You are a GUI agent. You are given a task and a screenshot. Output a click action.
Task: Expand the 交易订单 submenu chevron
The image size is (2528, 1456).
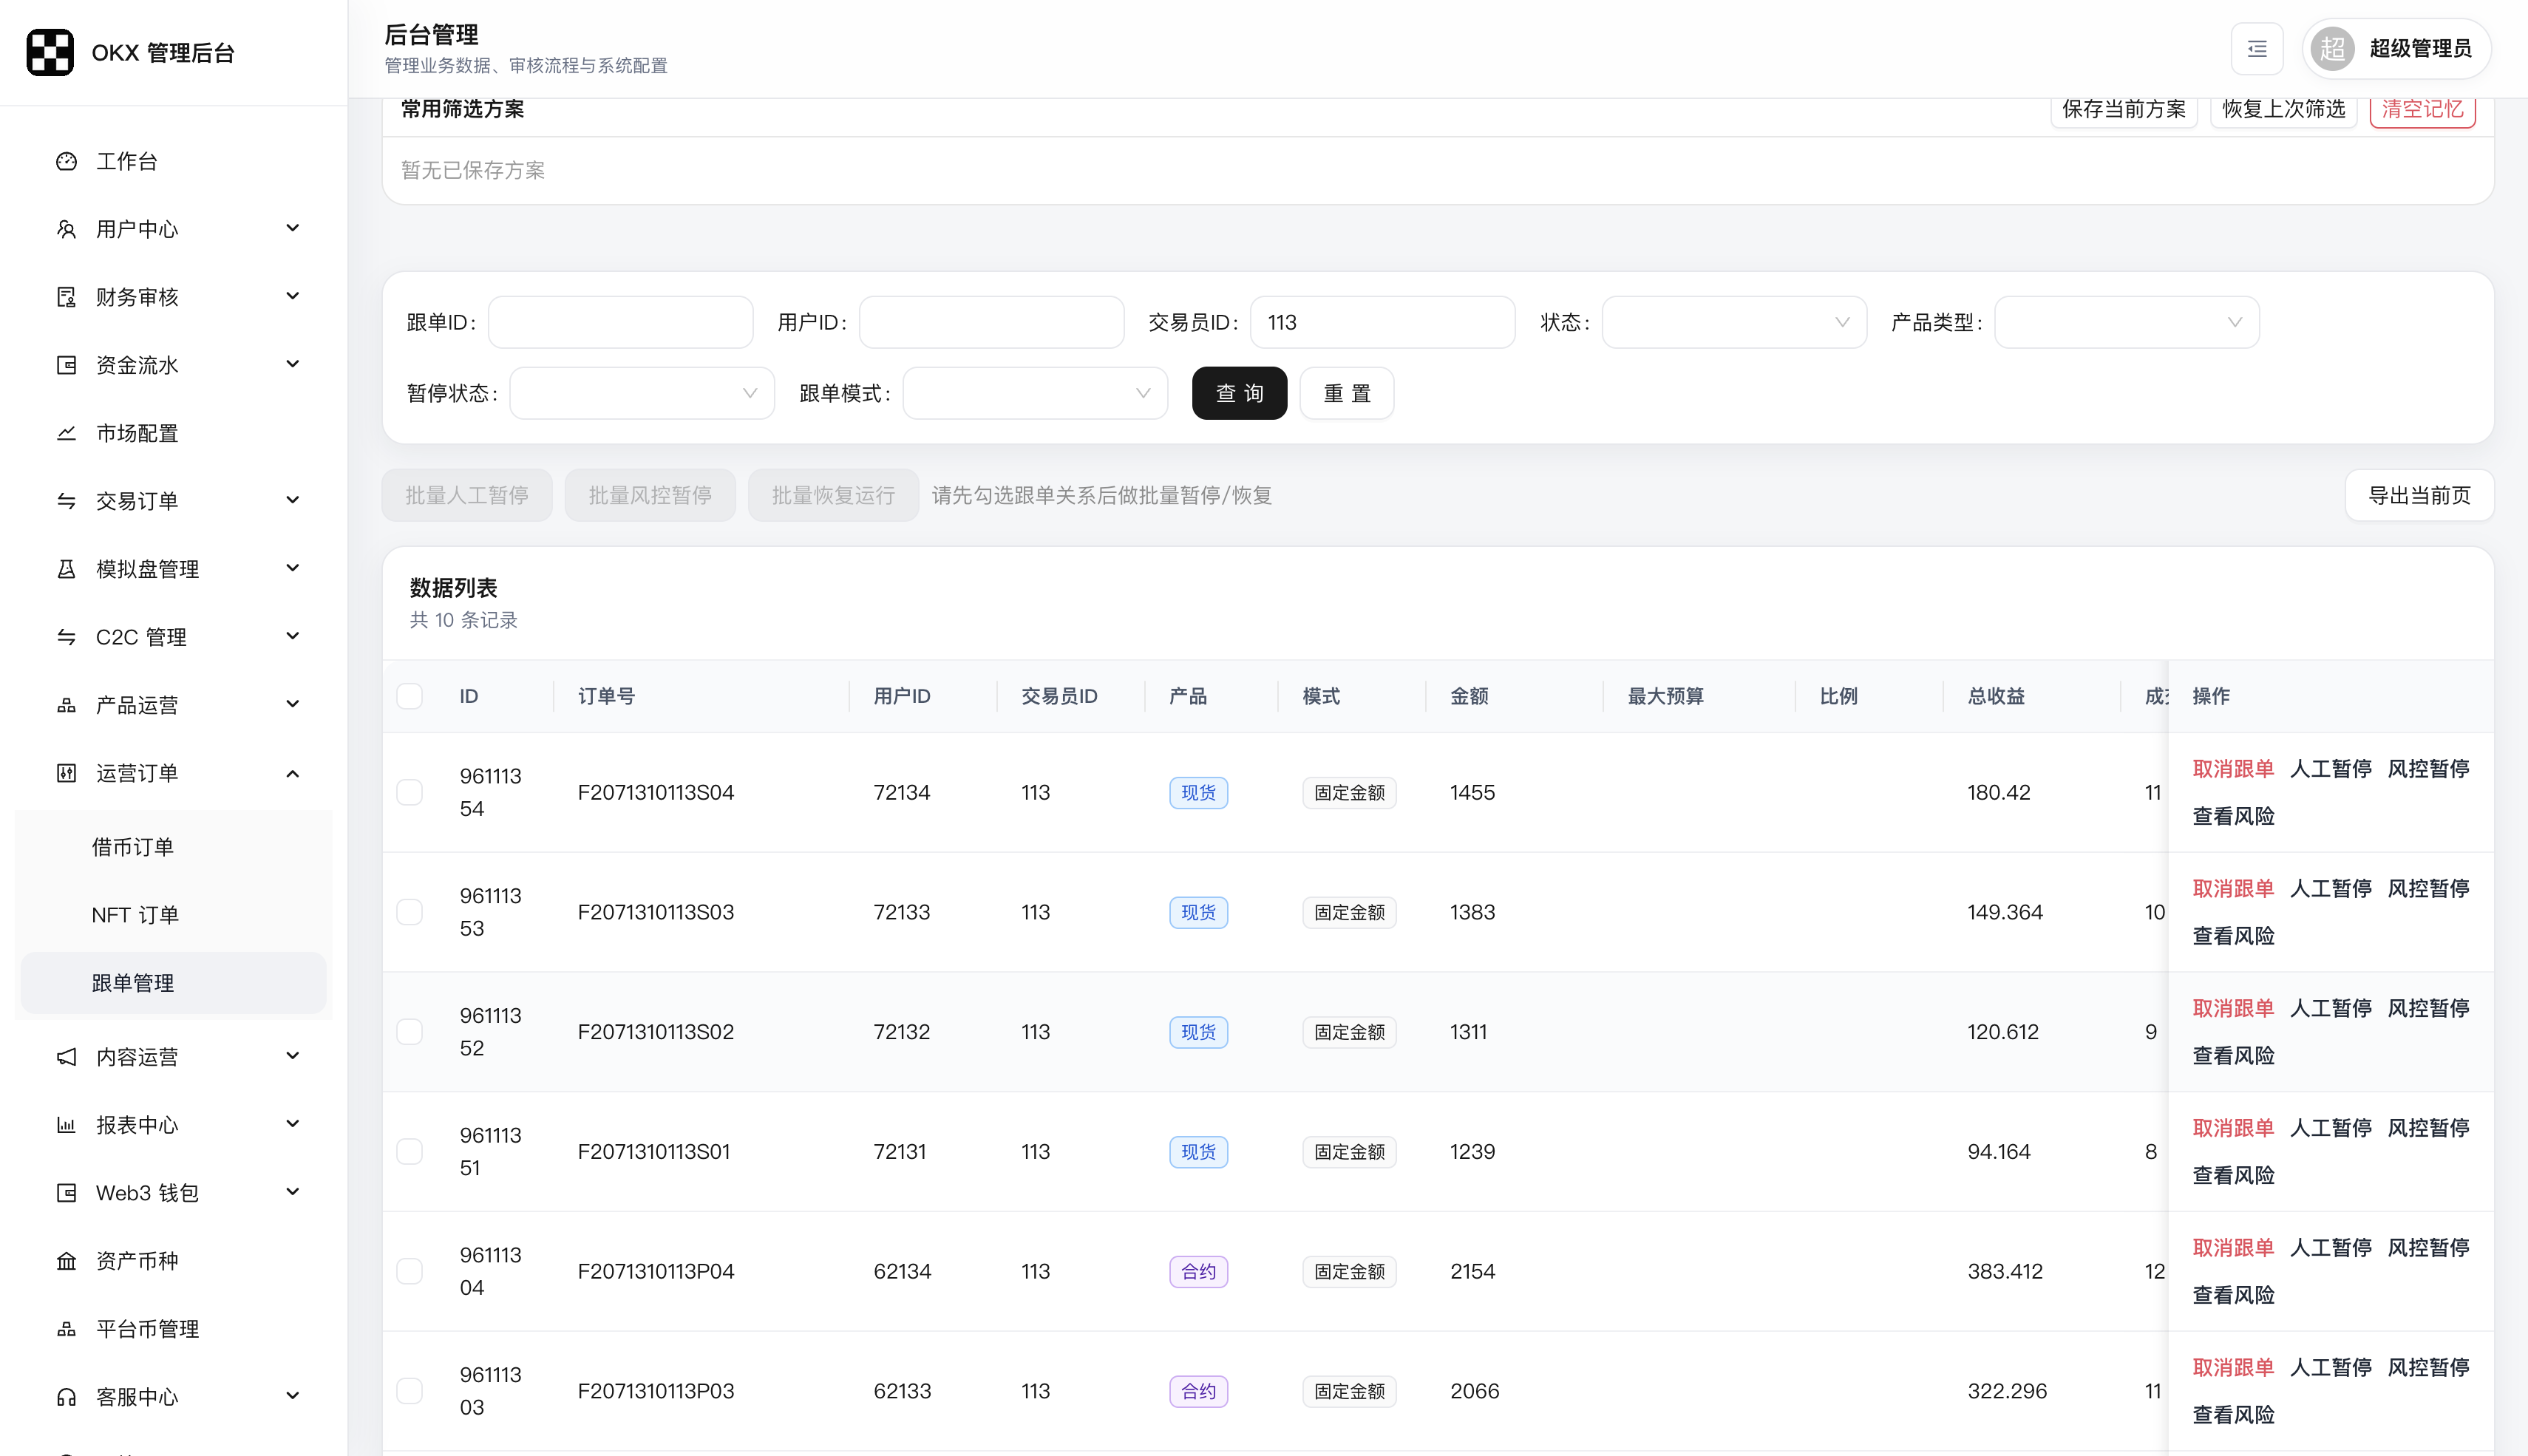tap(293, 500)
